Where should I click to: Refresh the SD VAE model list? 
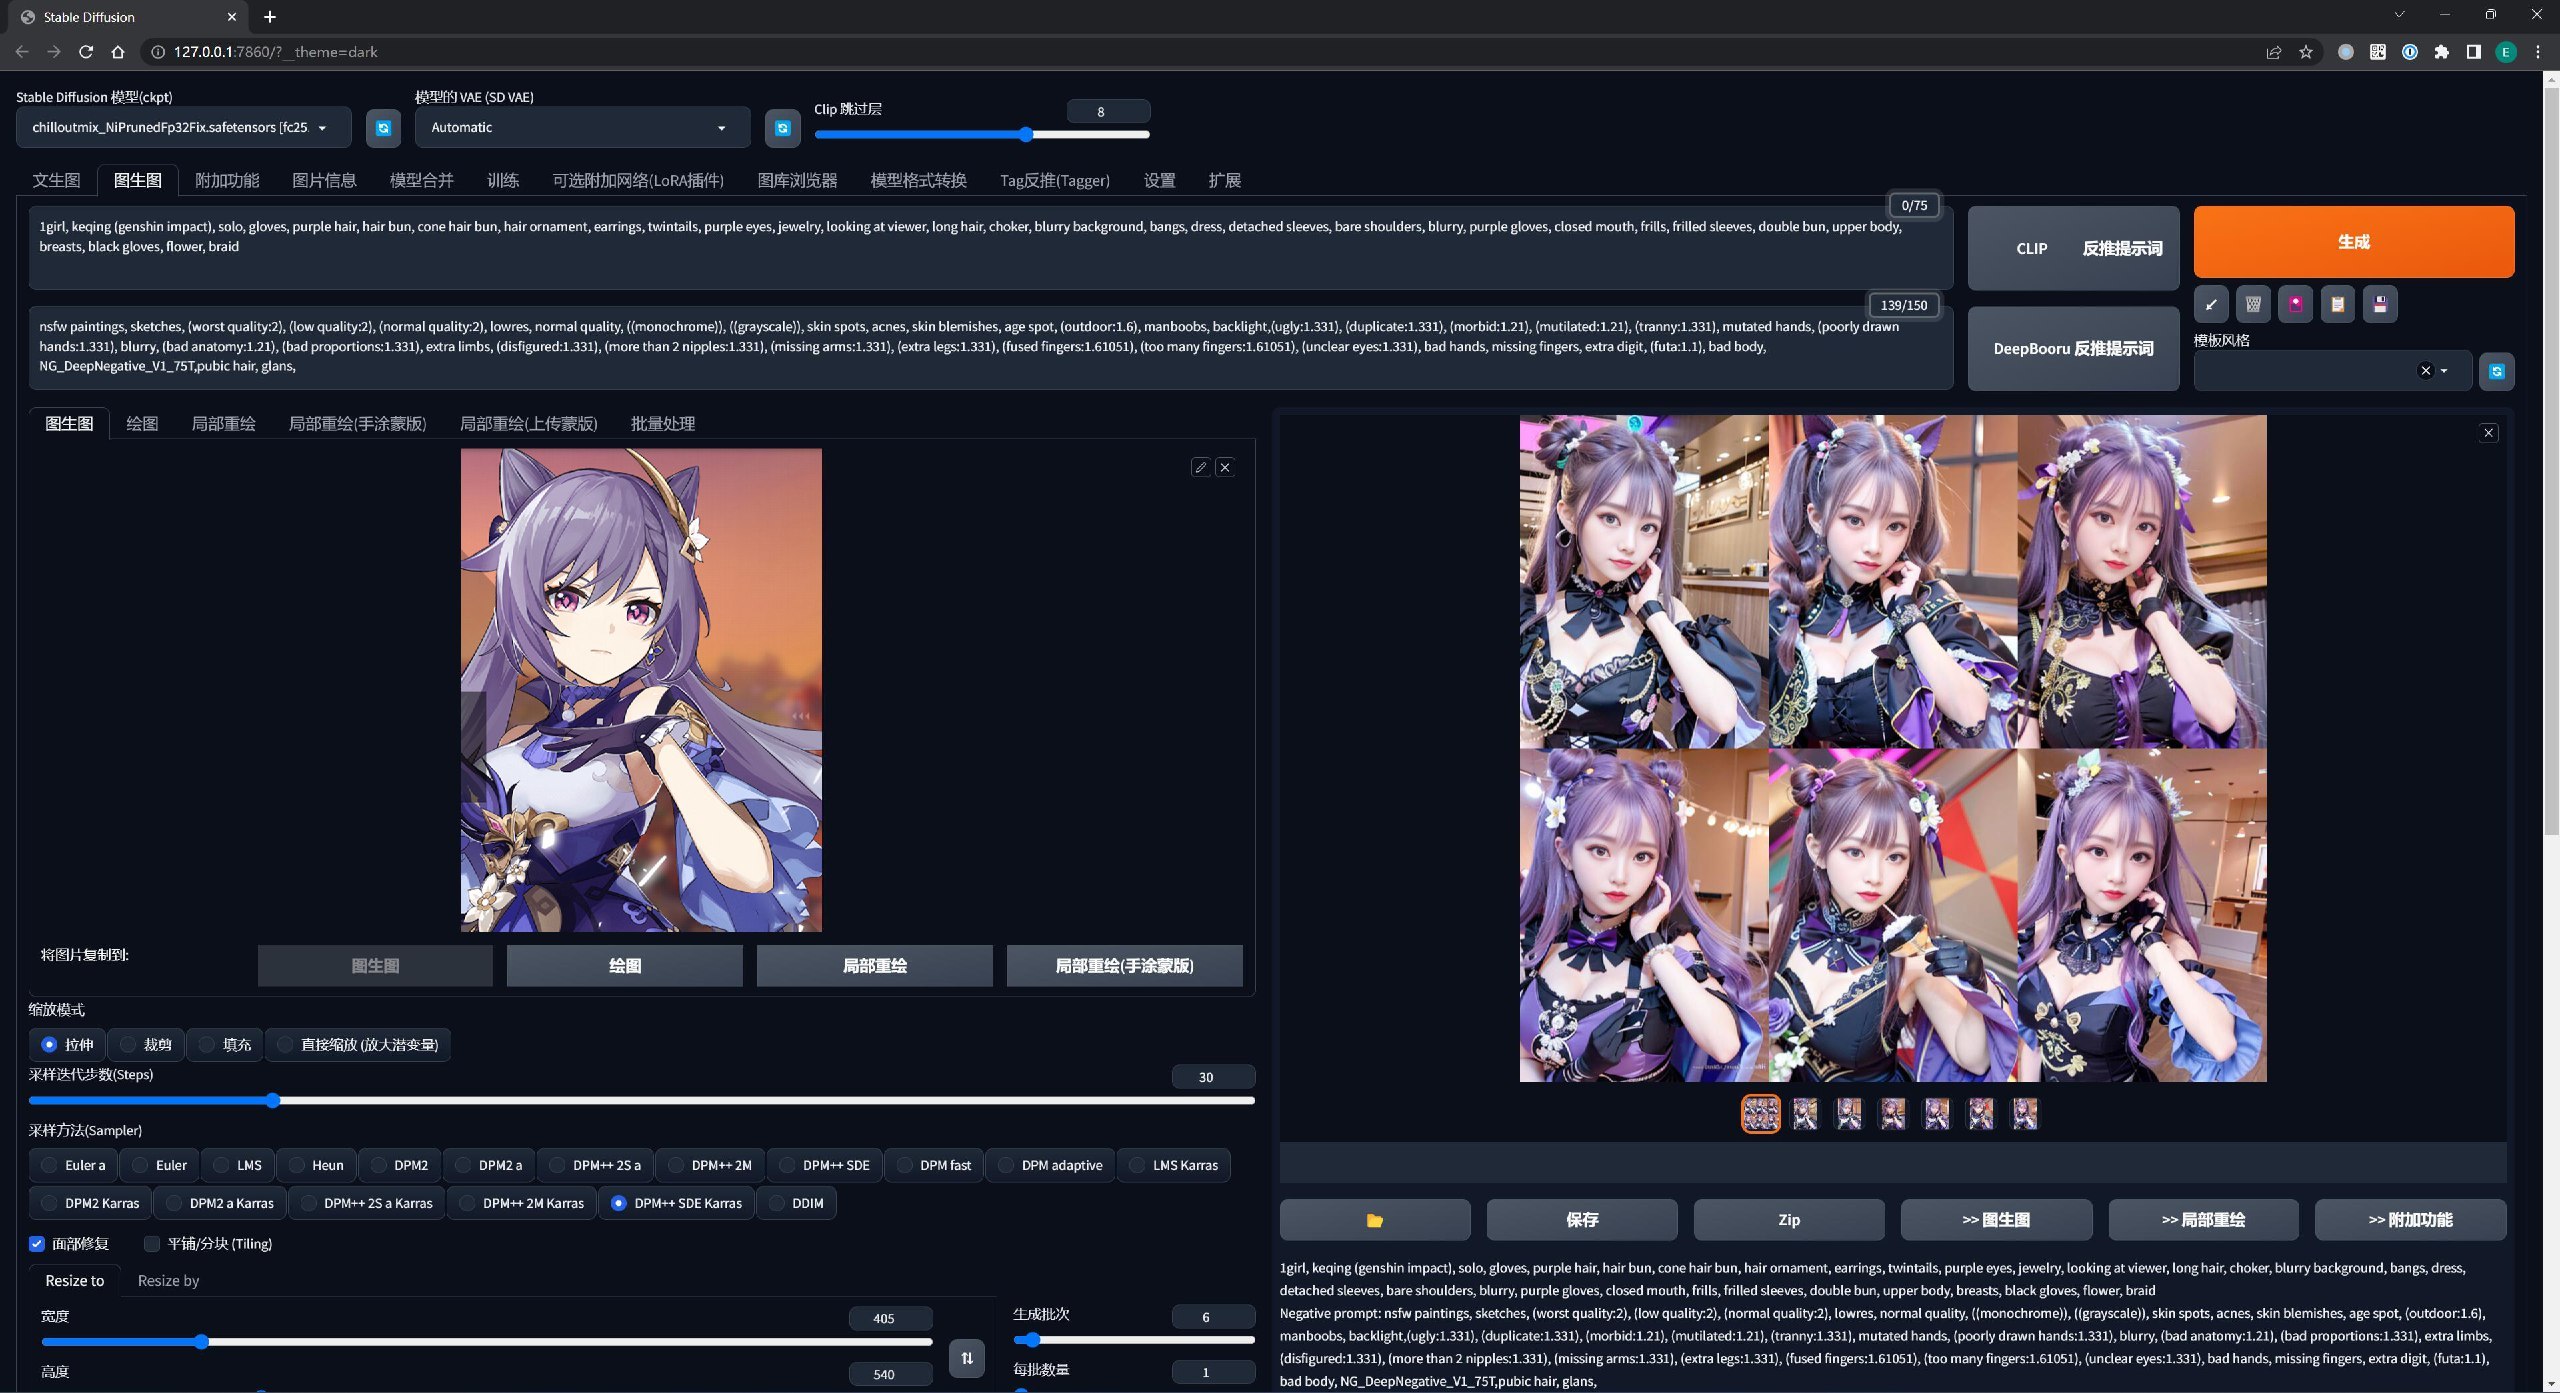[782, 128]
